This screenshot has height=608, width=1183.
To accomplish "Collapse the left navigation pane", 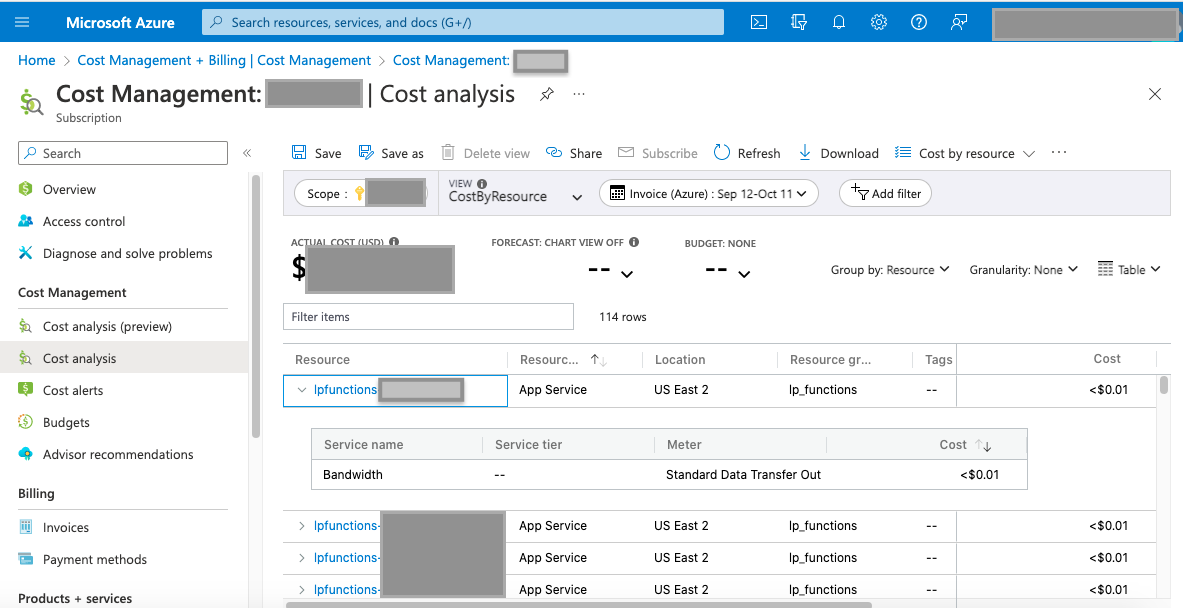I will (x=247, y=153).
